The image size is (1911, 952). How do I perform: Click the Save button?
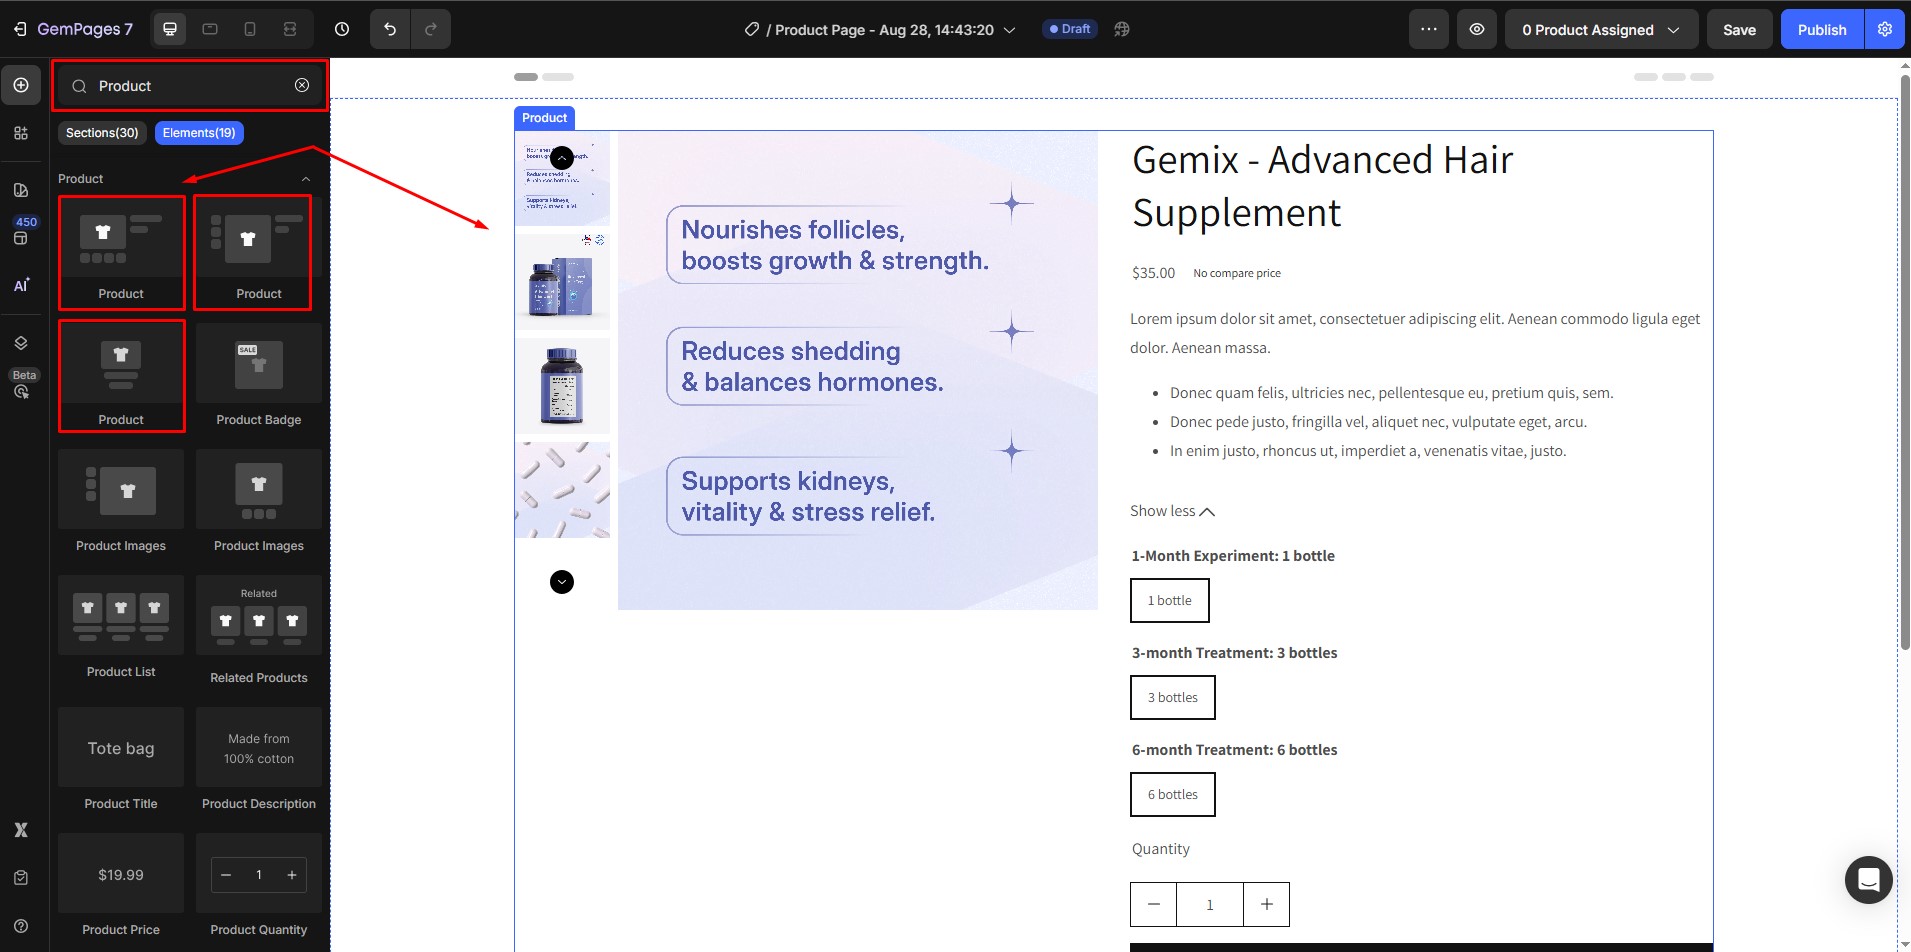1739,29
